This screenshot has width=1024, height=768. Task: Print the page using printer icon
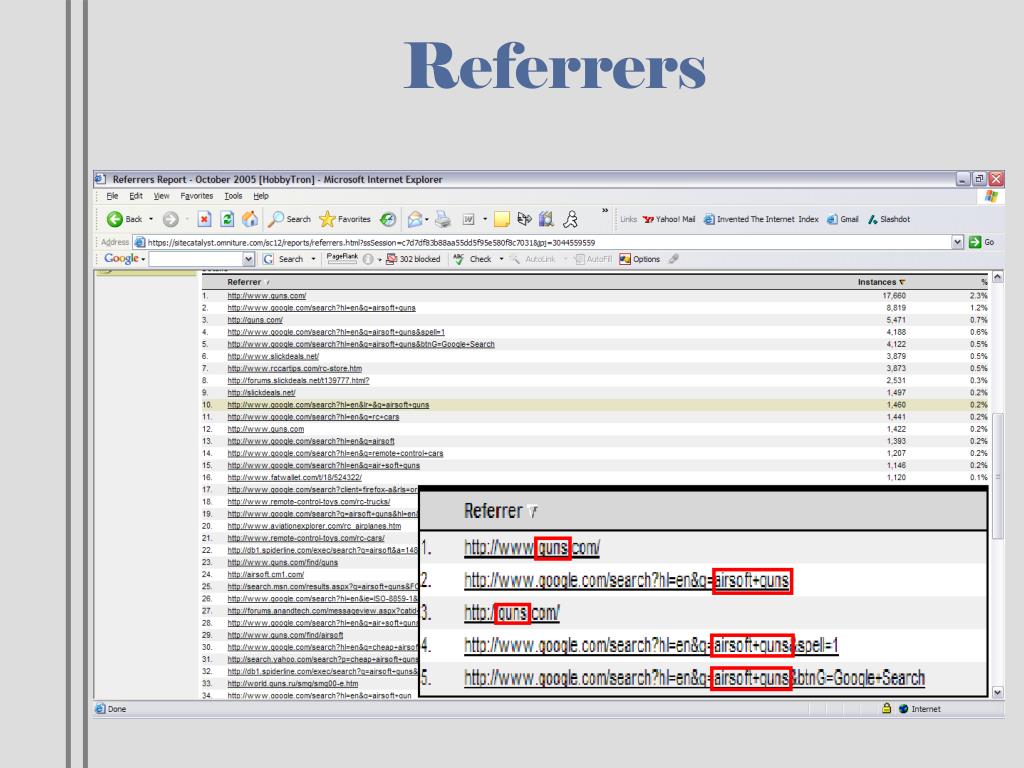(443, 219)
